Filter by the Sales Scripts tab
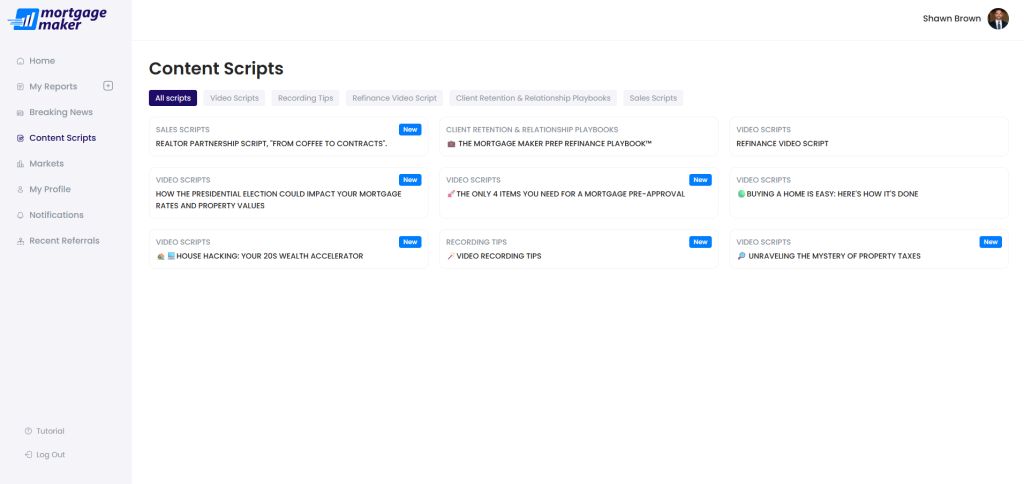Image resolution: width=1024 pixels, height=484 pixels. pyautogui.click(x=653, y=98)
